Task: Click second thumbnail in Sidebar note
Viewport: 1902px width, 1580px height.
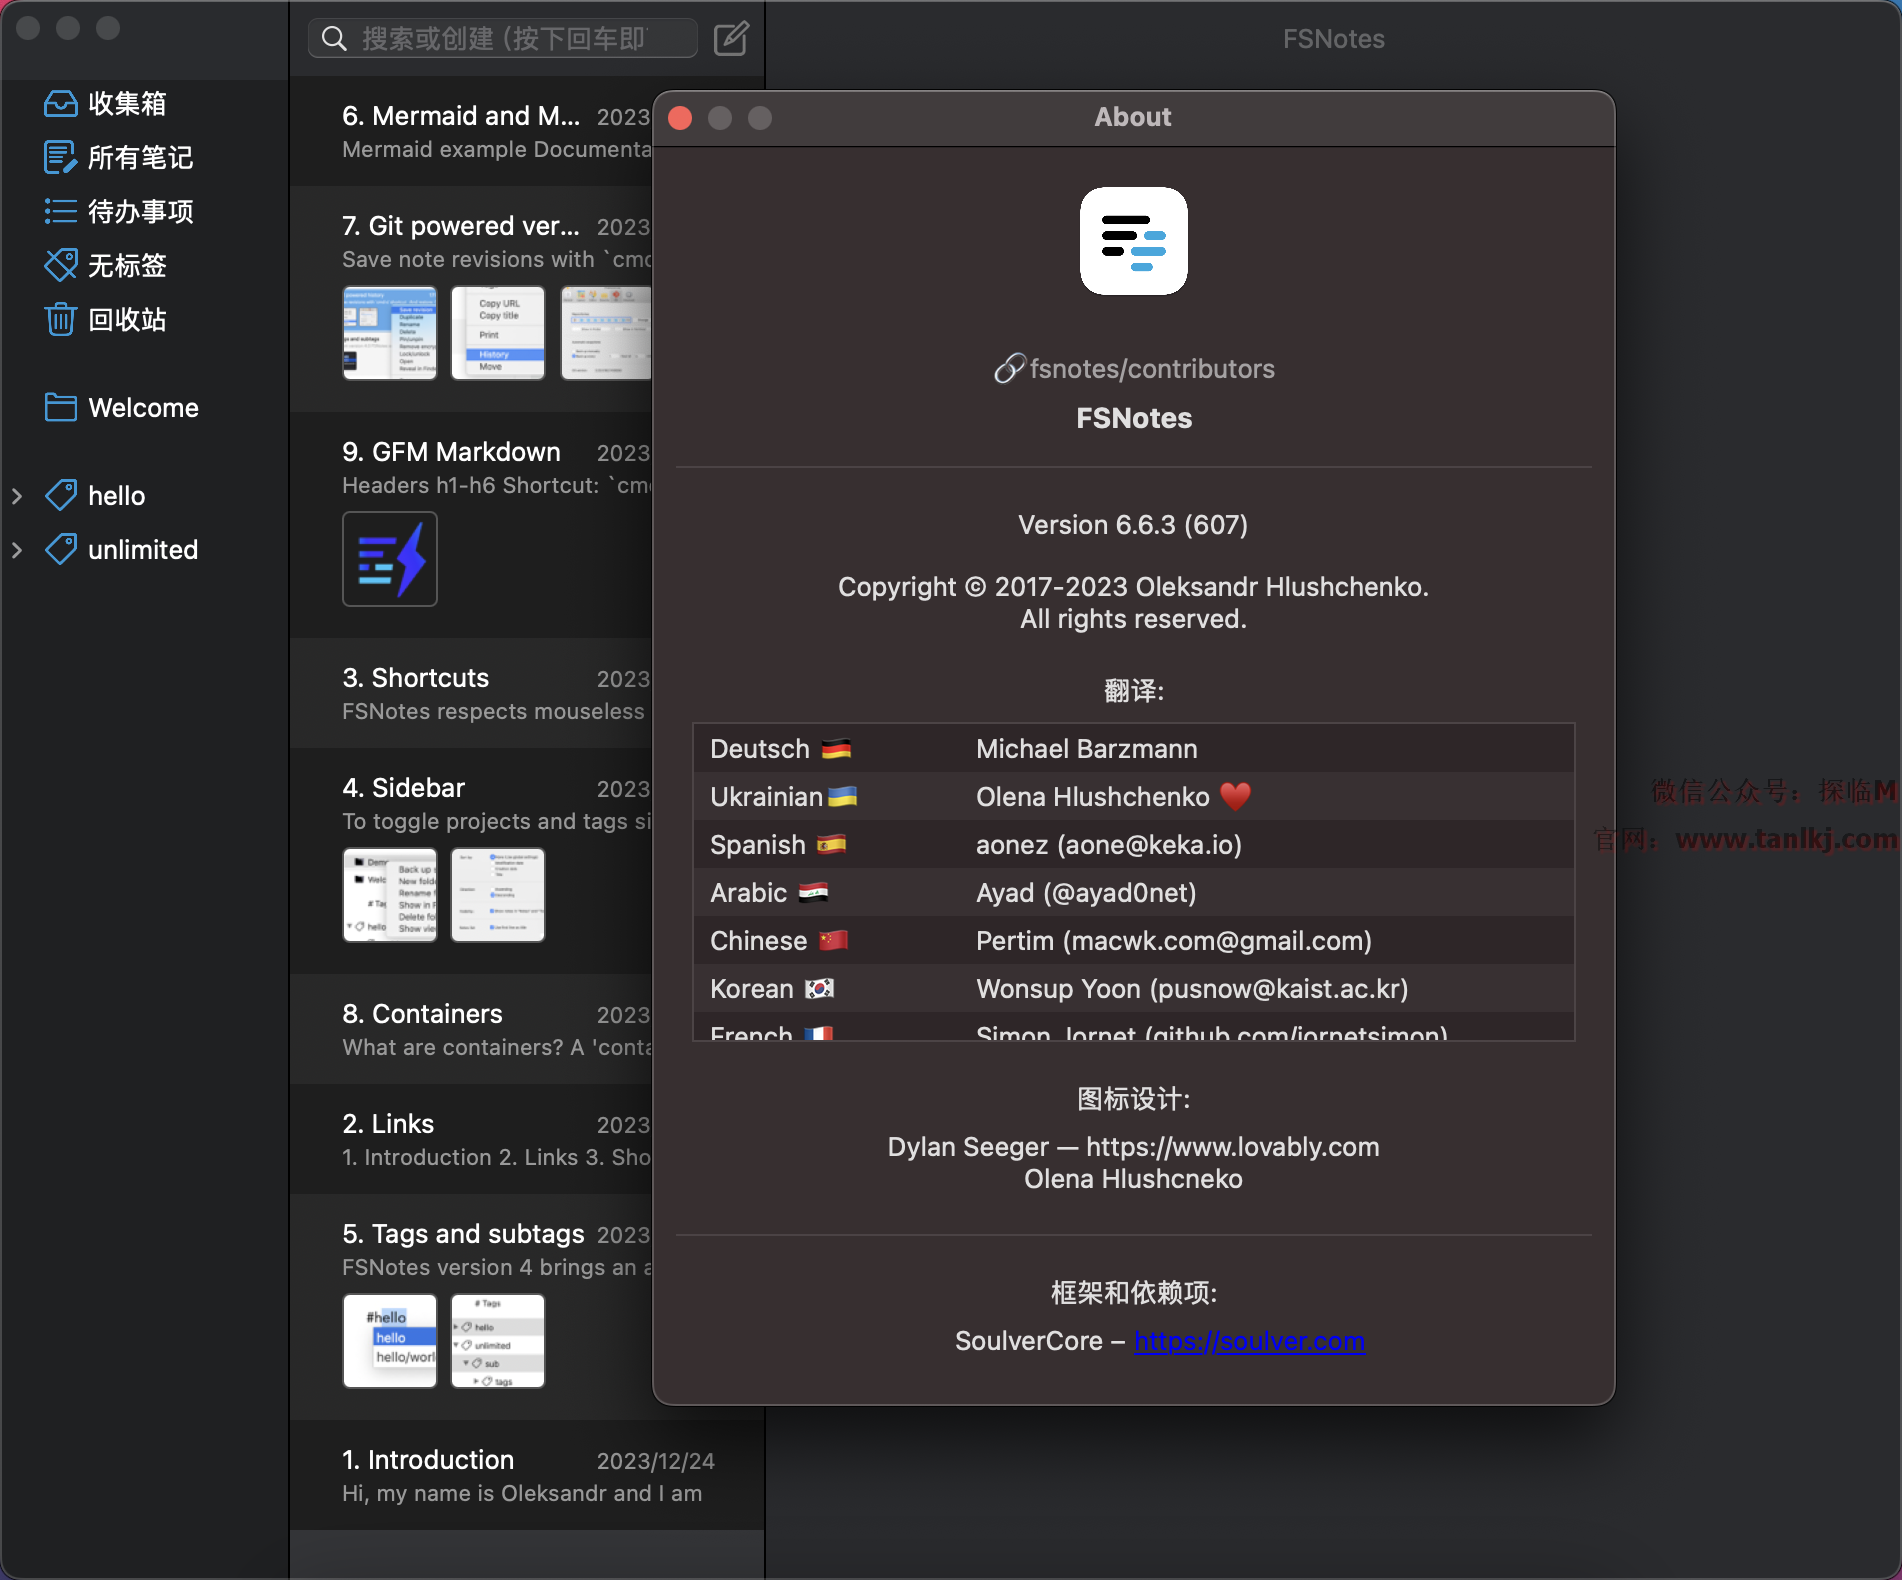Action: pyautogui.click(x=498, y=895)
